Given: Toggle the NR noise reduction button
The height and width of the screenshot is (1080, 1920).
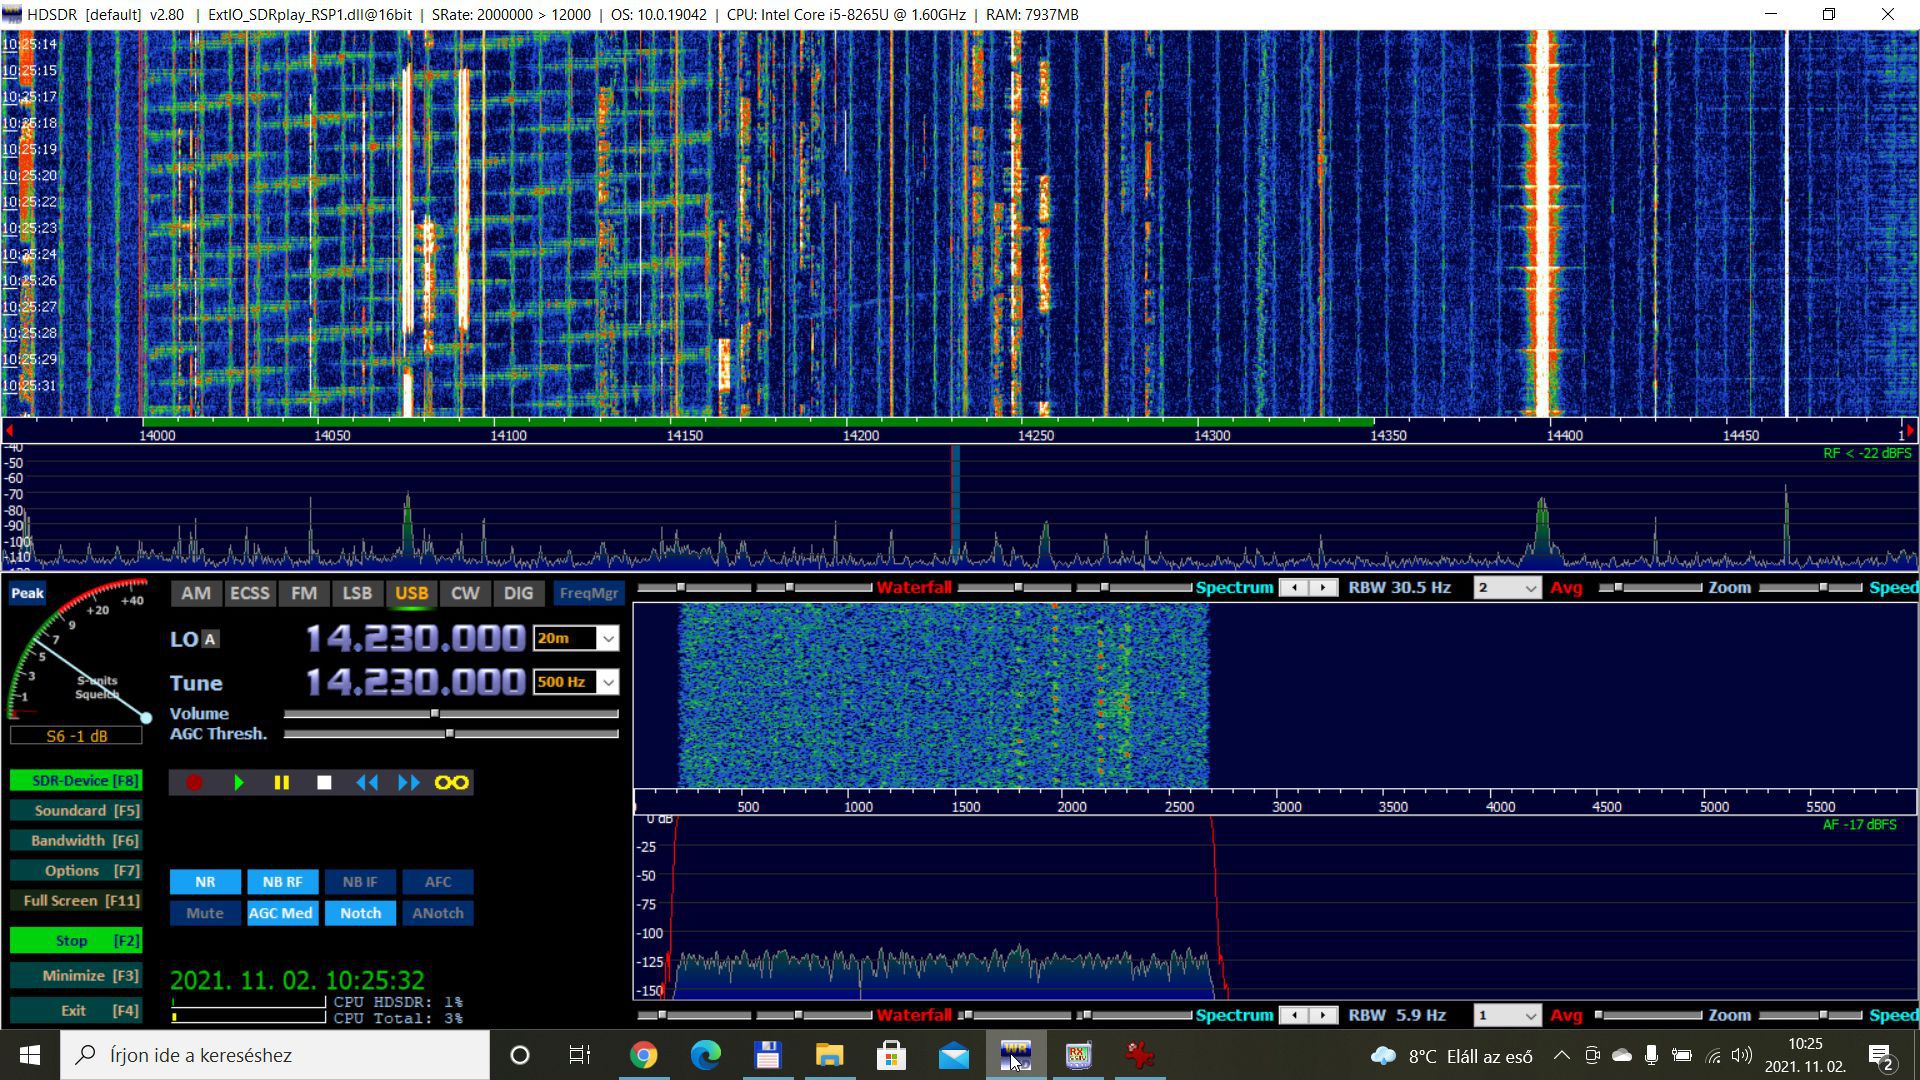Looking at the screenshot, I should pyautogui.click(x=205, y=882).
